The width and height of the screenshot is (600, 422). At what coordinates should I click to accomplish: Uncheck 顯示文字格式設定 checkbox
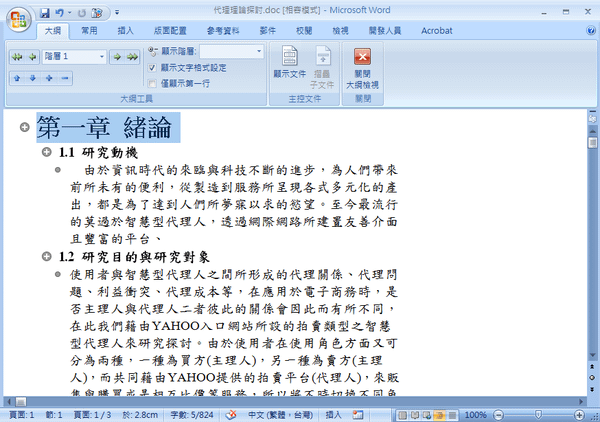pyautogui.click(x=152, y=68)
